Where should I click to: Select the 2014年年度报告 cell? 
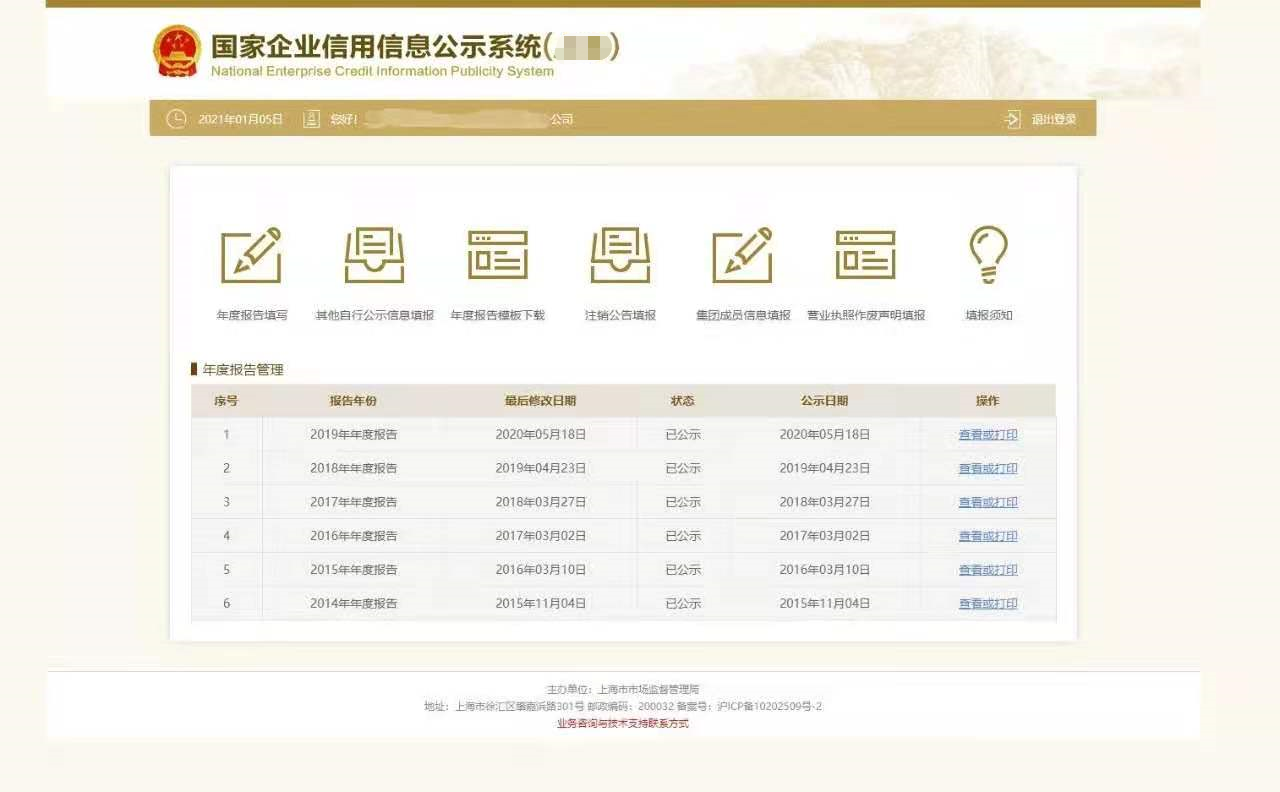coord(354,604)
